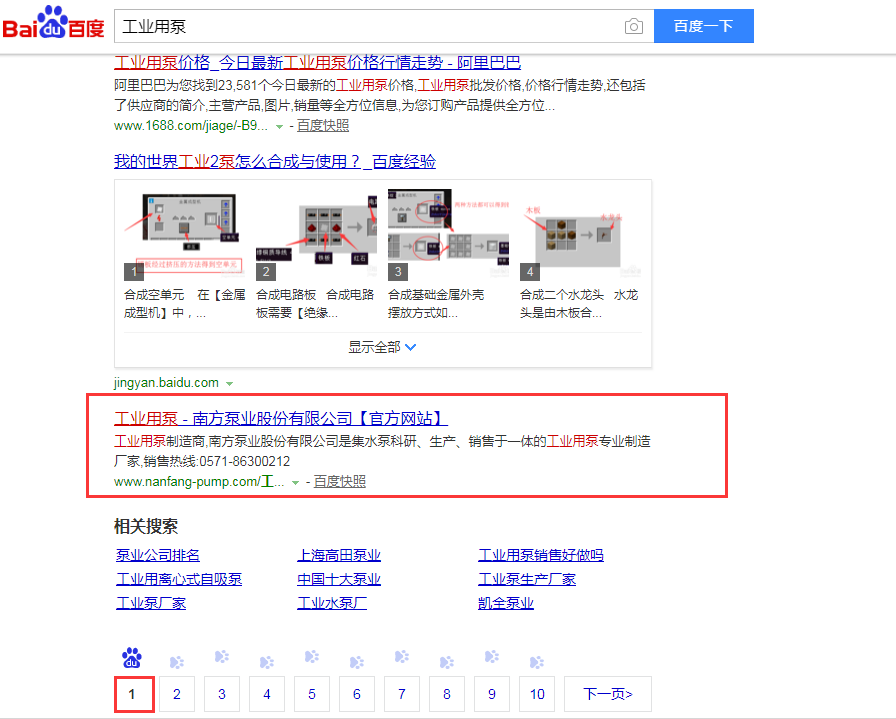Click the paw icon above page 5
The width and height of the screenshot is (896, 719).
point(311,656)
